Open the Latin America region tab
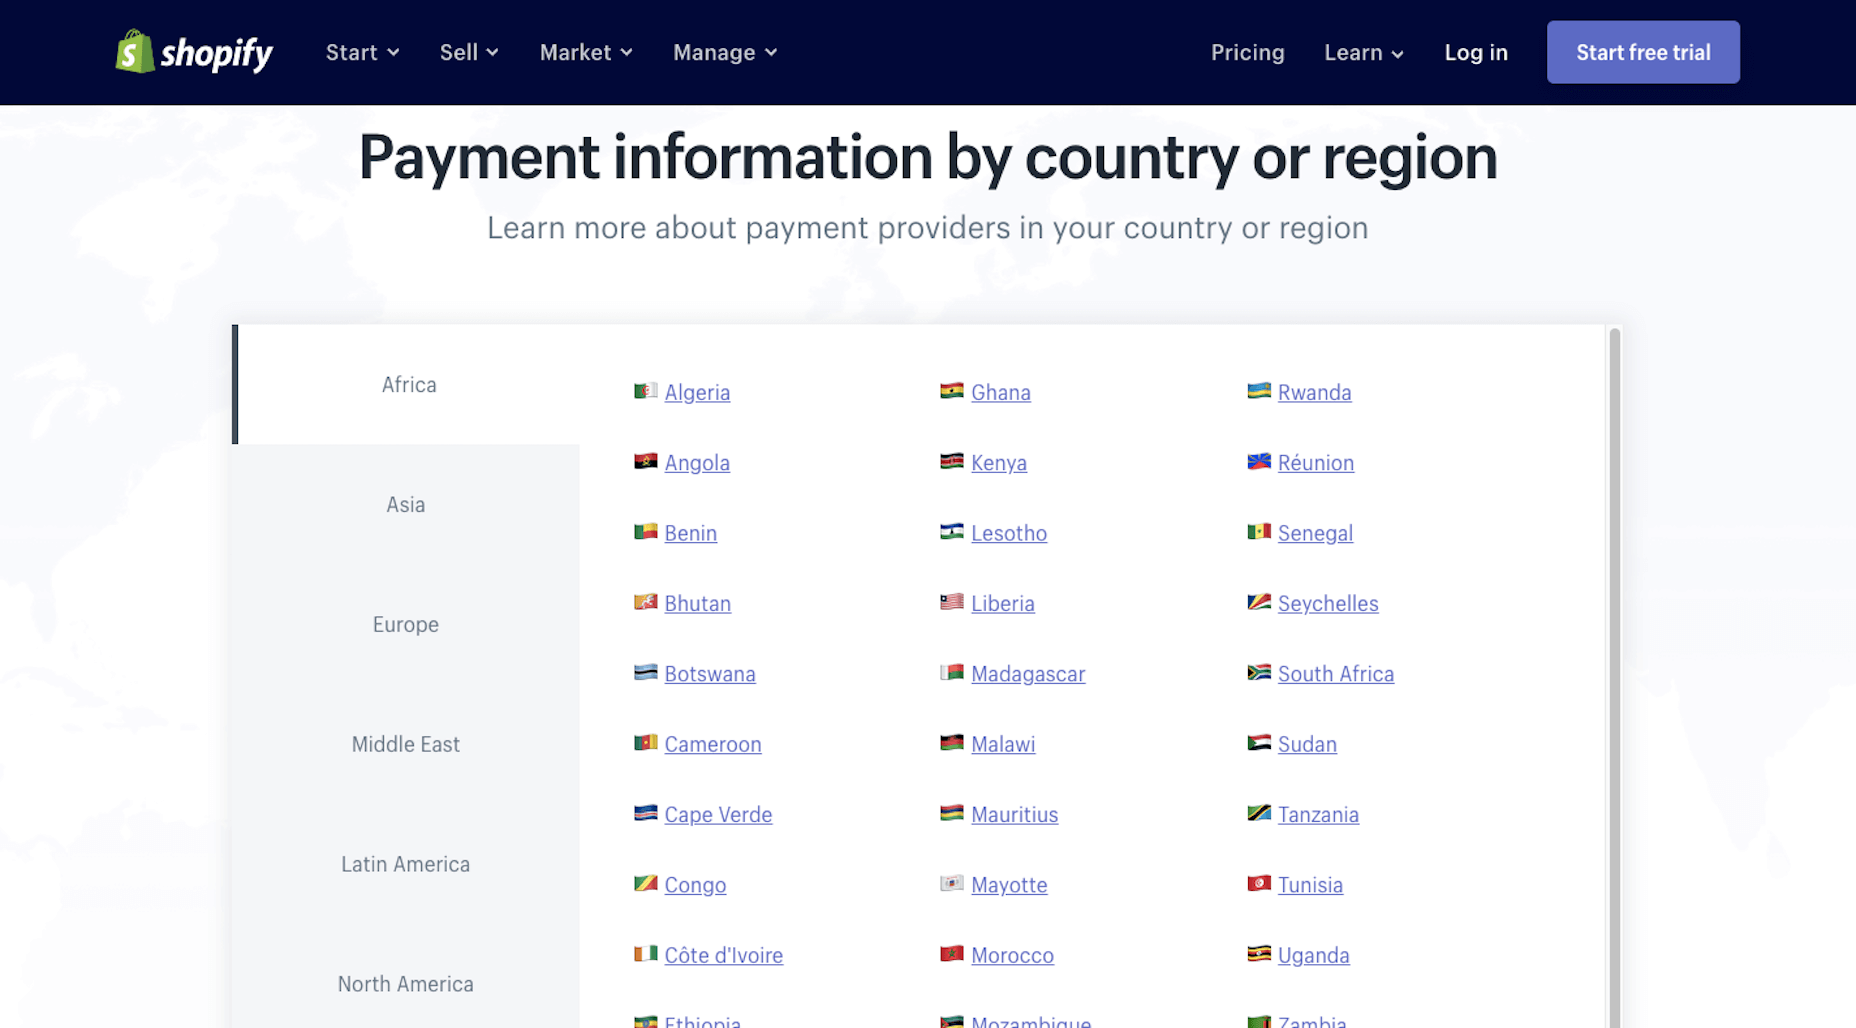Image resolution: width=1856 pixels, height=1028 pixels. coord(406,864)
